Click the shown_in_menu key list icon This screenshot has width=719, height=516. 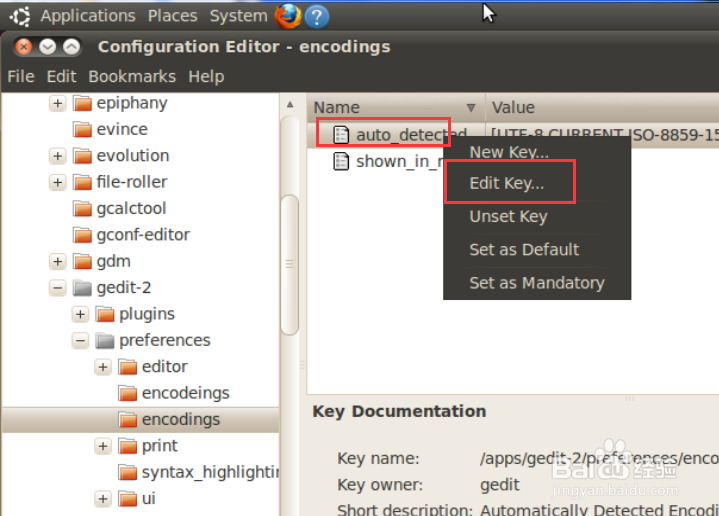point(341,161)
